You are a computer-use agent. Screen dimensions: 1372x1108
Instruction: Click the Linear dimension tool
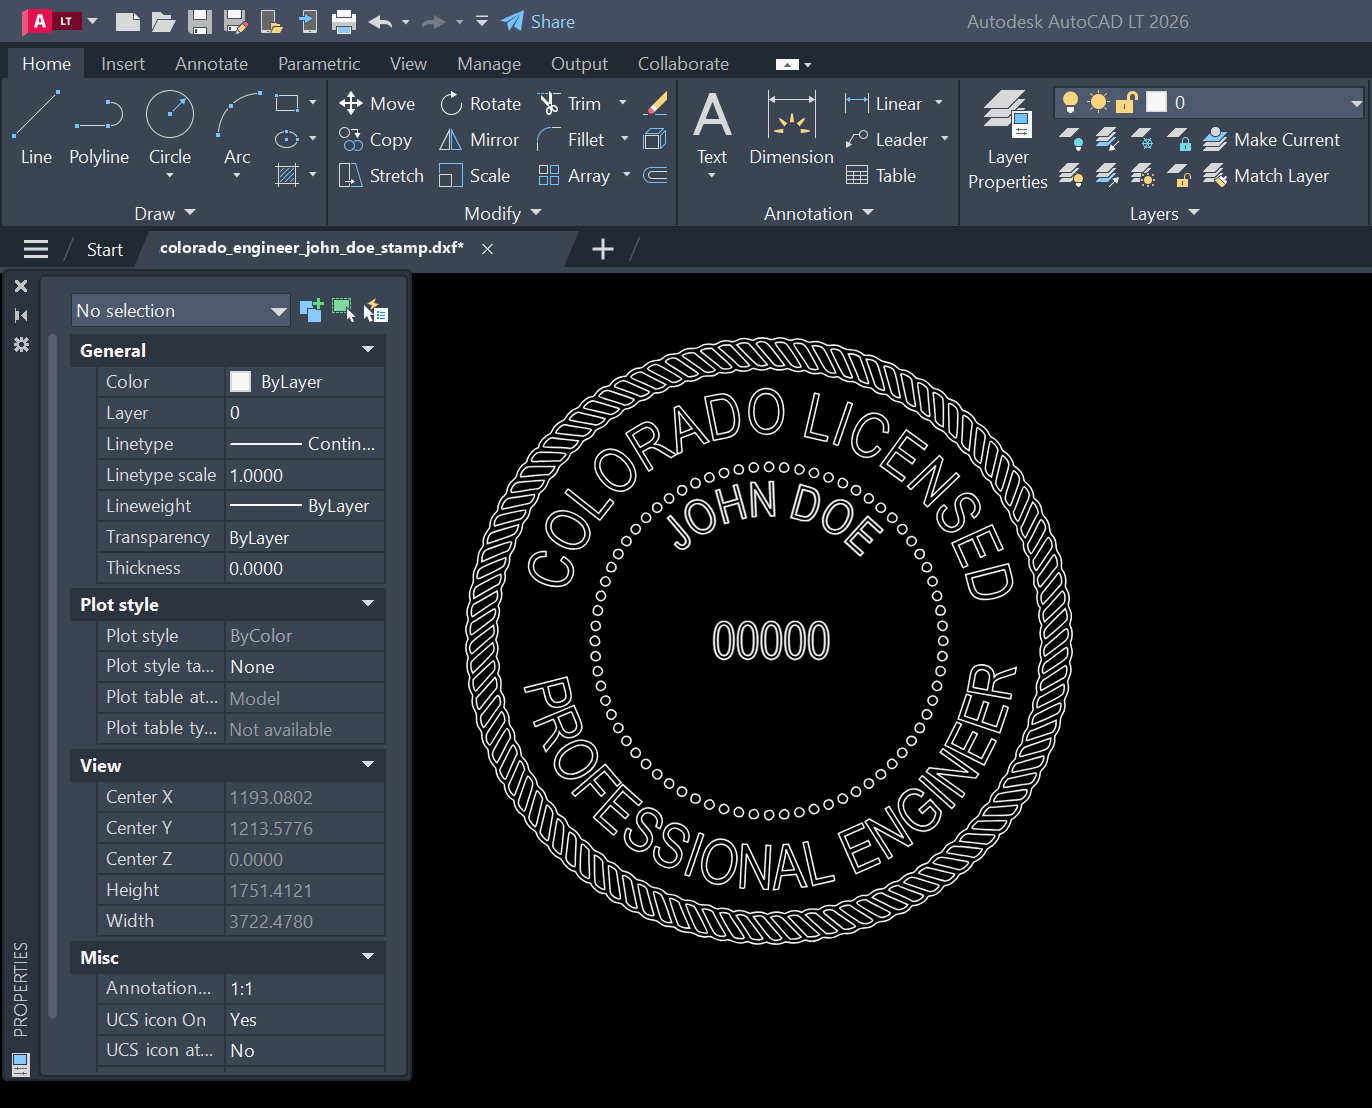[884, 104]
